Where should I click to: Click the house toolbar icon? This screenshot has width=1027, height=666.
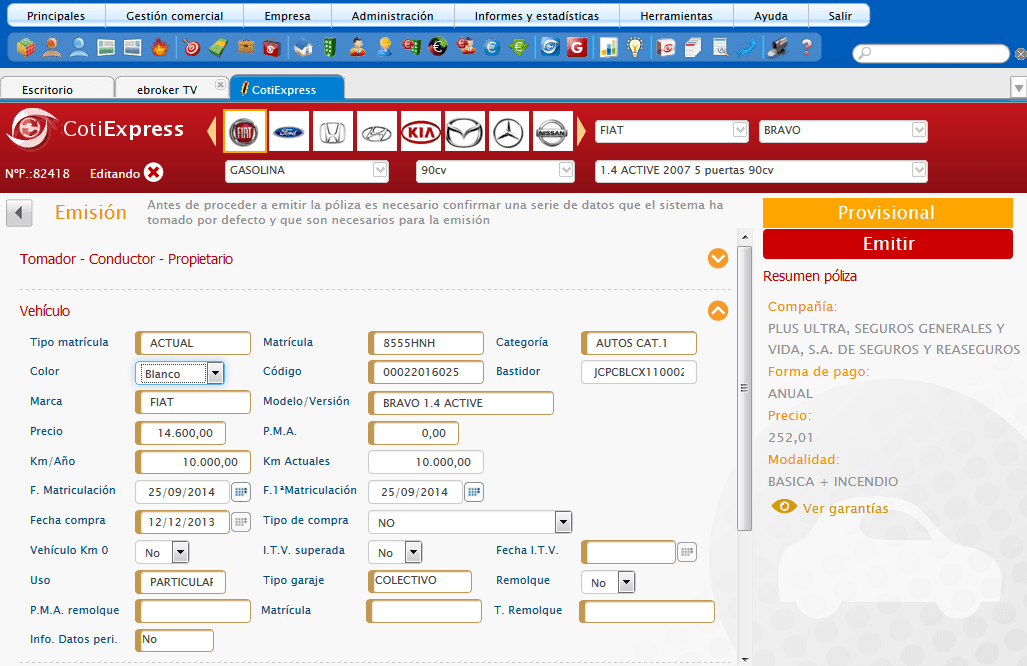click(x=303, y=47)
